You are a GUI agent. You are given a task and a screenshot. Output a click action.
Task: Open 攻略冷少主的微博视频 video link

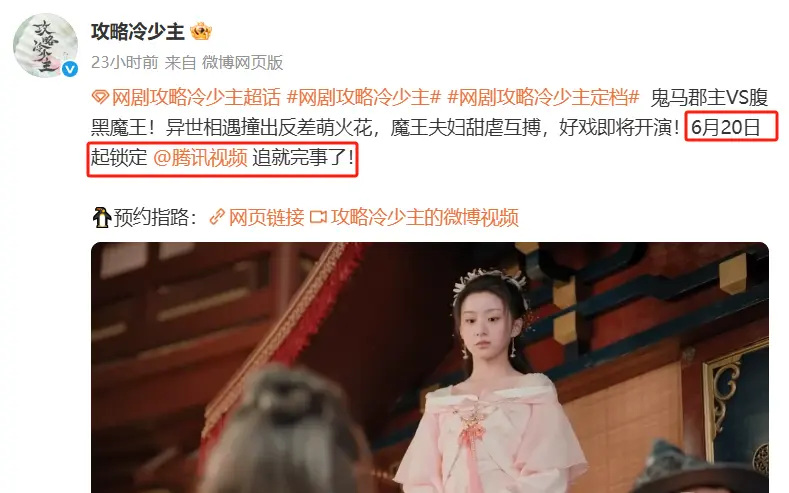(x=425, y=217)
